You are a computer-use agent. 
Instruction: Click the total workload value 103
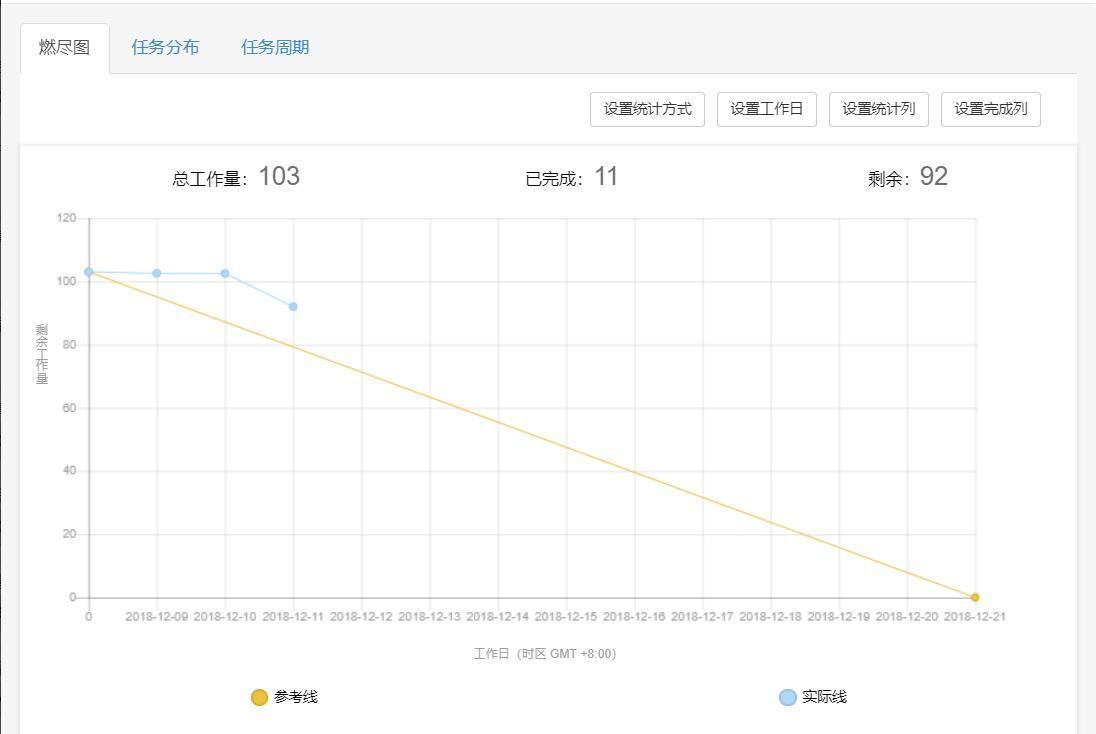(279, 176)
